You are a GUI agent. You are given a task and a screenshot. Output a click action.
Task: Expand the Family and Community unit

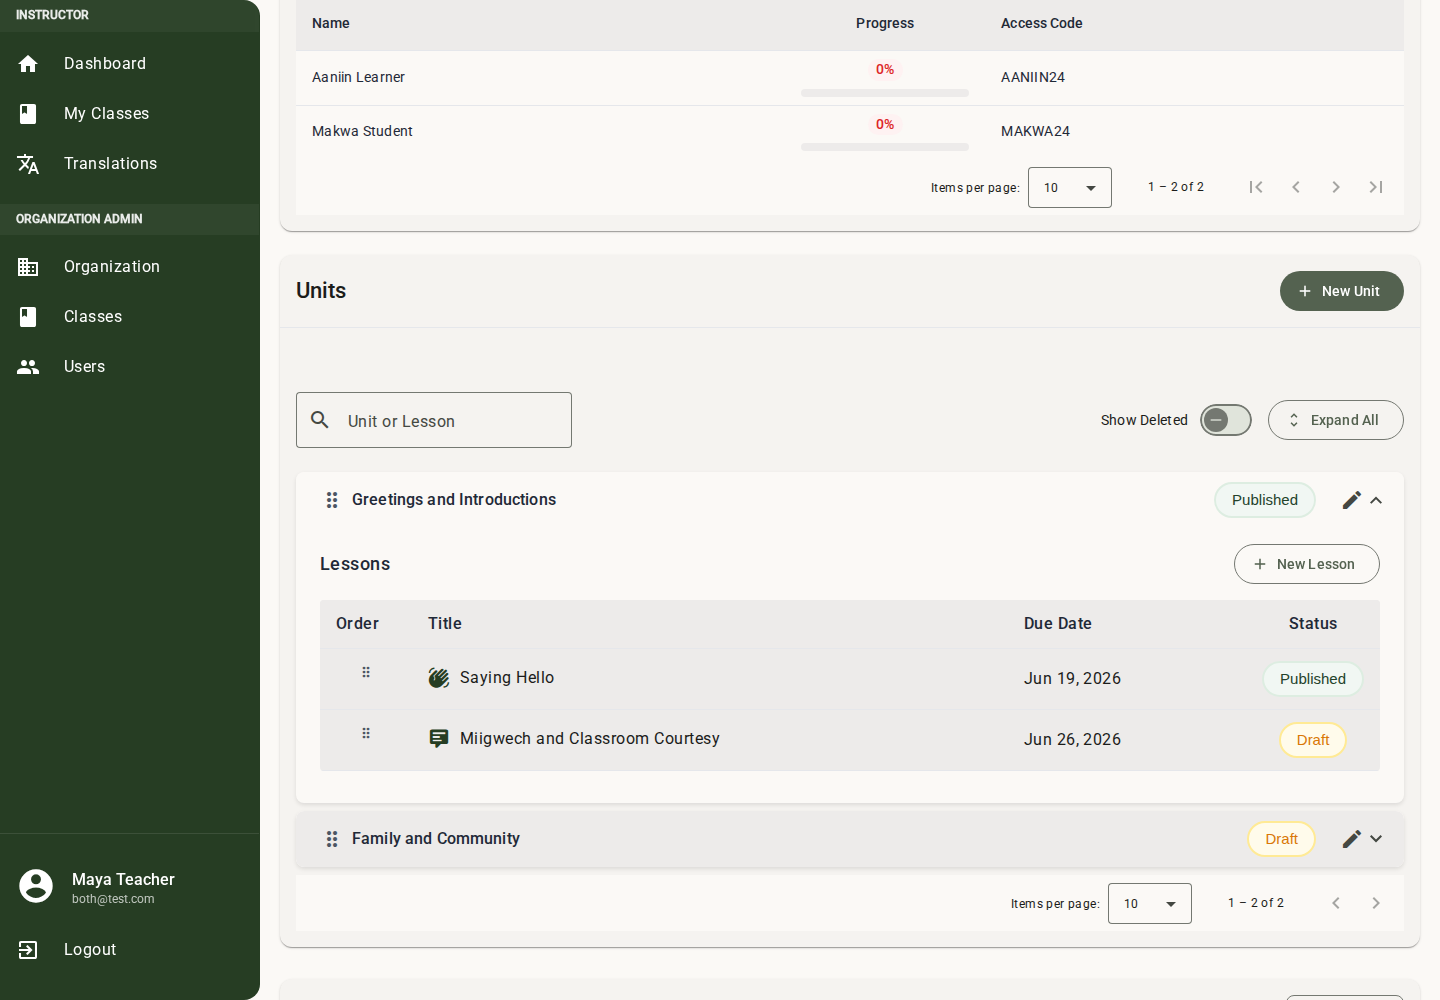[x=1376, y=839]
